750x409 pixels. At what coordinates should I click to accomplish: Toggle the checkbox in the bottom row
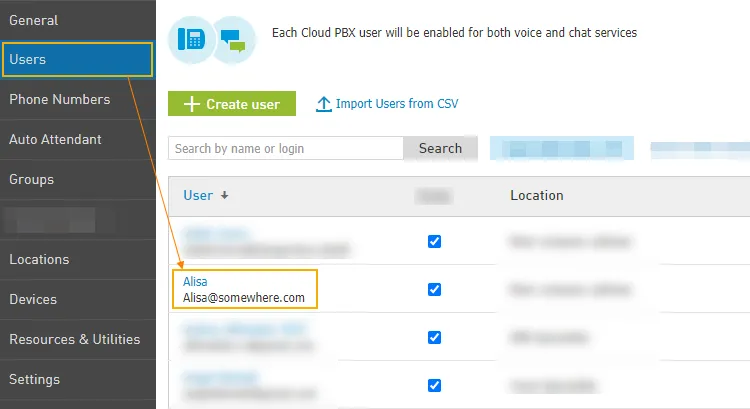[x=434, y=386]
